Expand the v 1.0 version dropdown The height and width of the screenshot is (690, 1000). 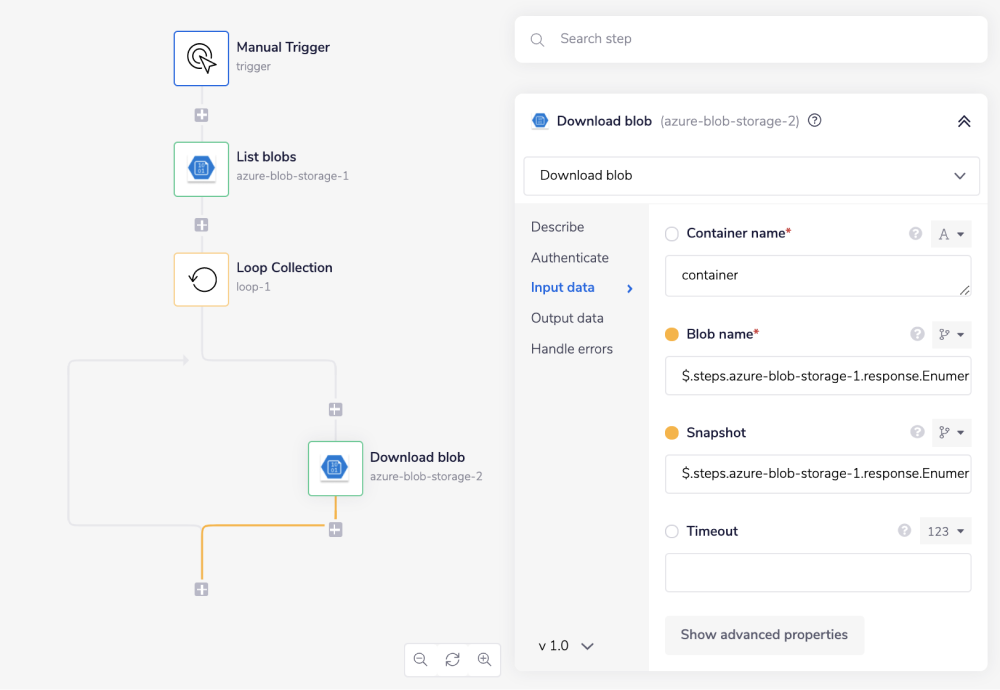[x=566, y=646]
